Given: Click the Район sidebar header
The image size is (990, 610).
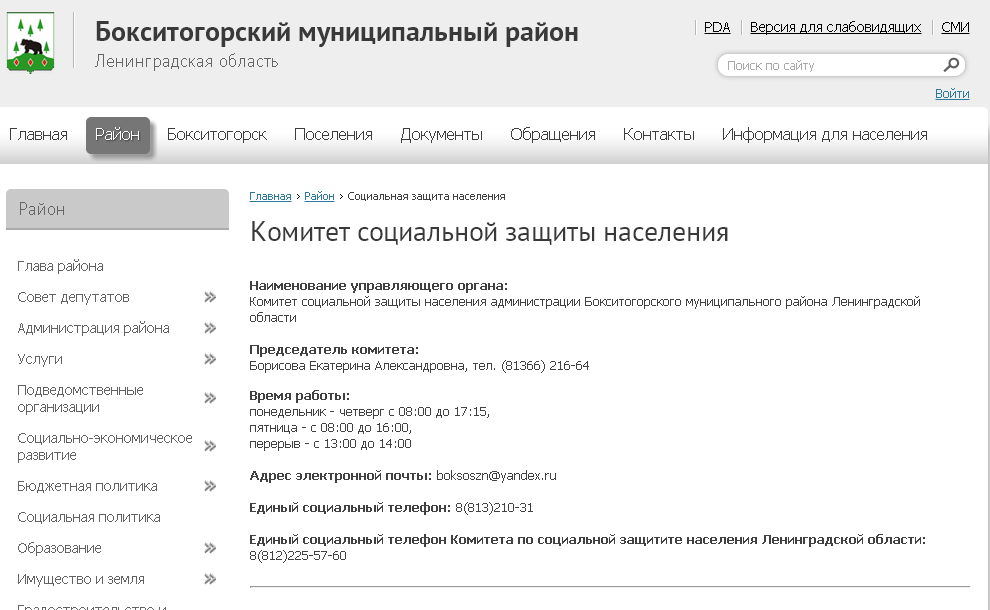Looking at the screenshot, I should click(117, 209).
